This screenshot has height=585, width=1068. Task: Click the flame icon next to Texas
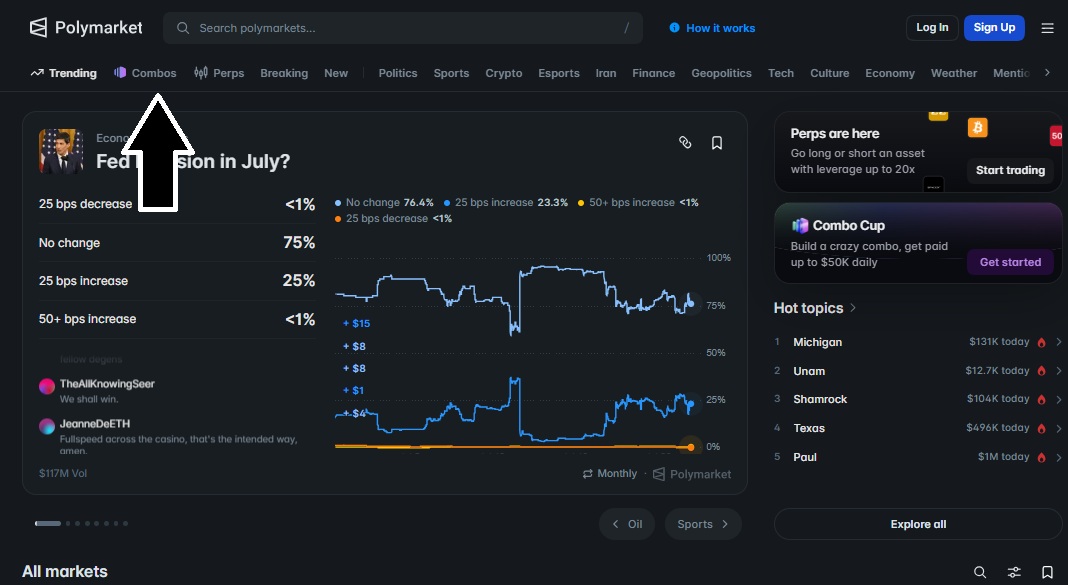point(1041,428)
